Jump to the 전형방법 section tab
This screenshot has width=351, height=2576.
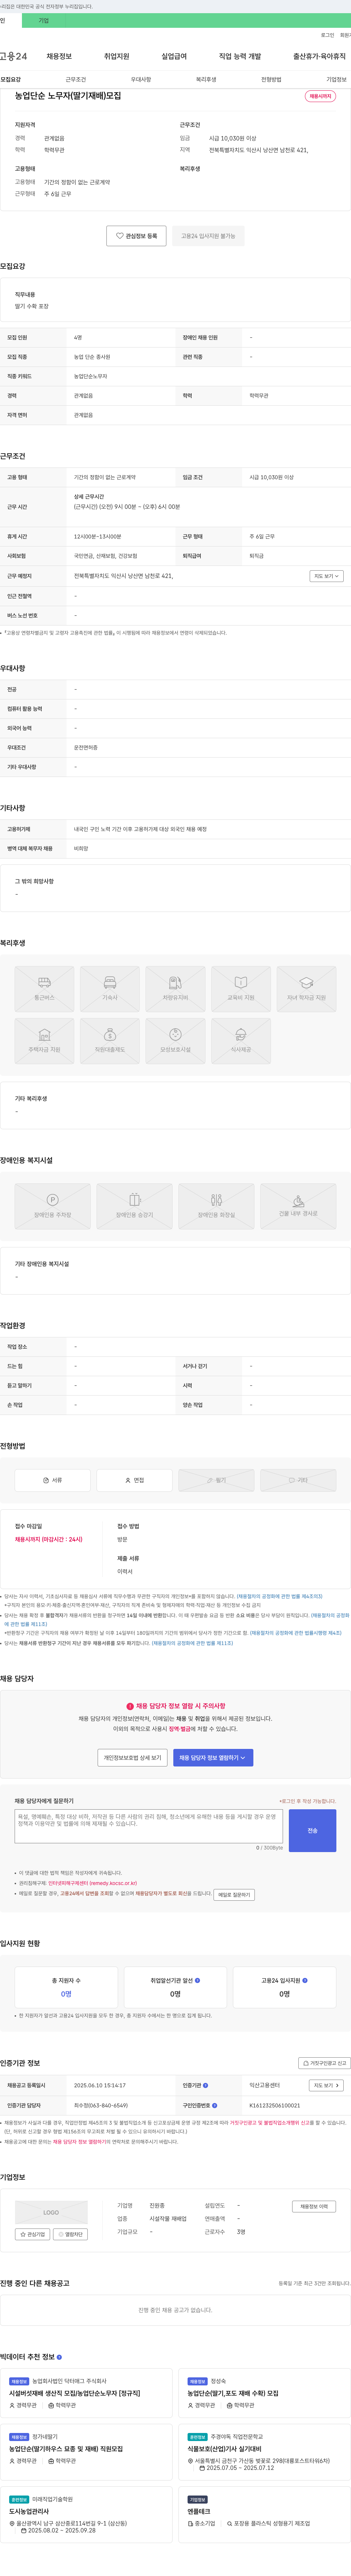coord(271,79)
